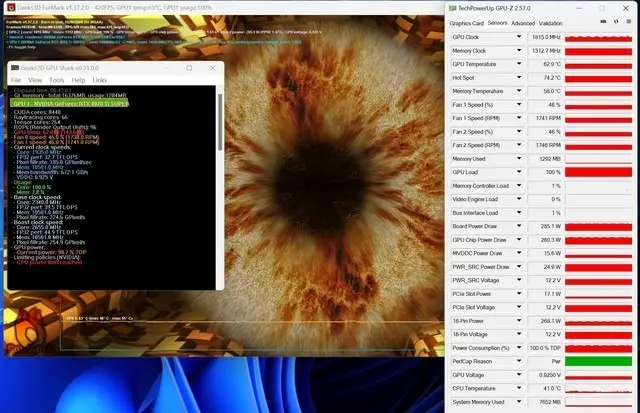Open the Hot Spot sensor dropdown
The height and width of the screenshot is (413, 640).
point(519,77)
